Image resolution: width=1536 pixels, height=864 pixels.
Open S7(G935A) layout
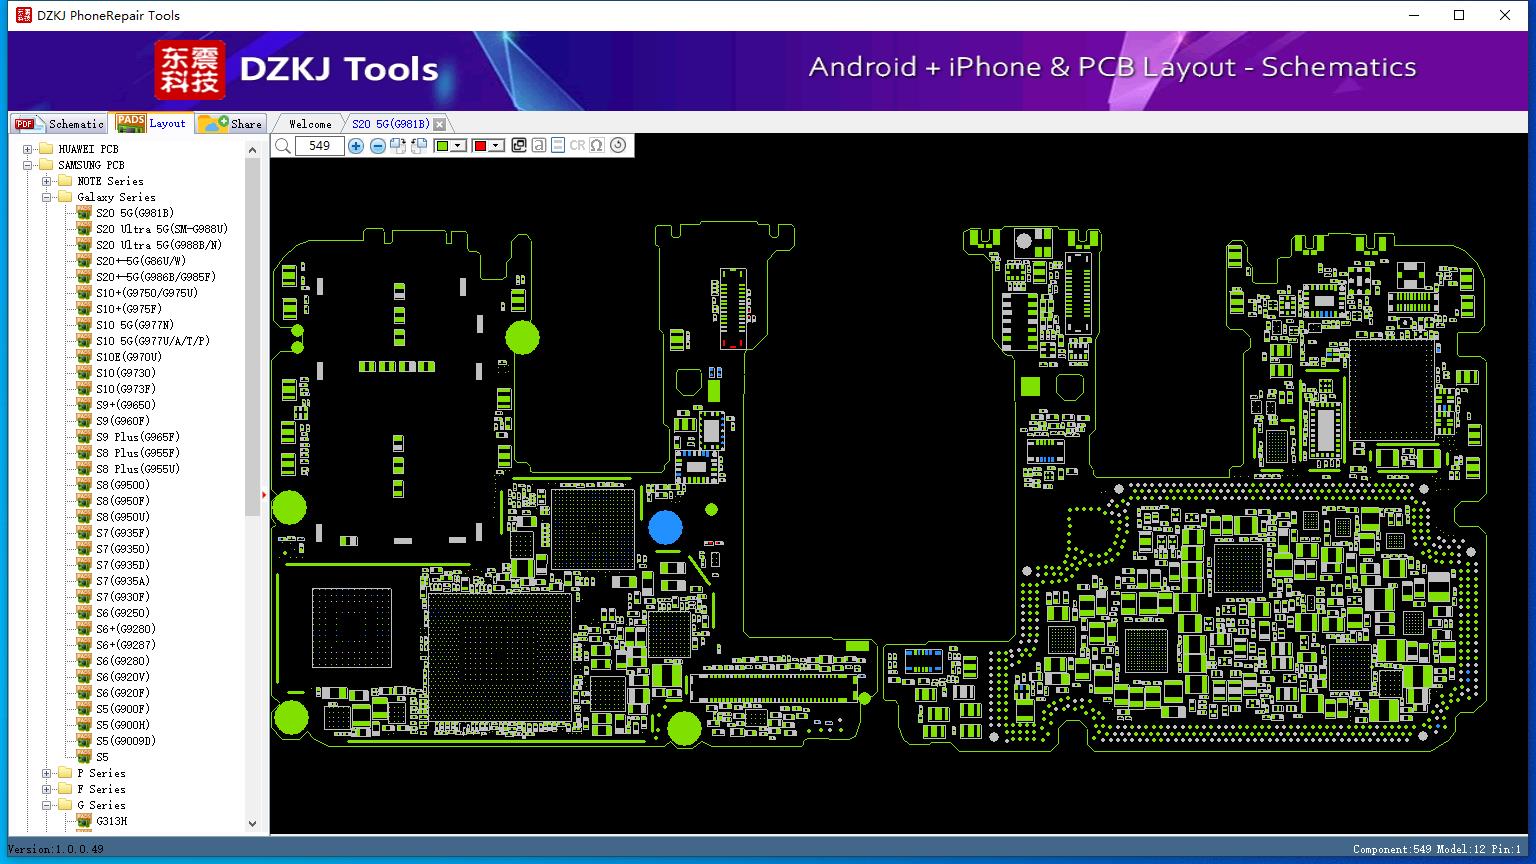point(123,581)
